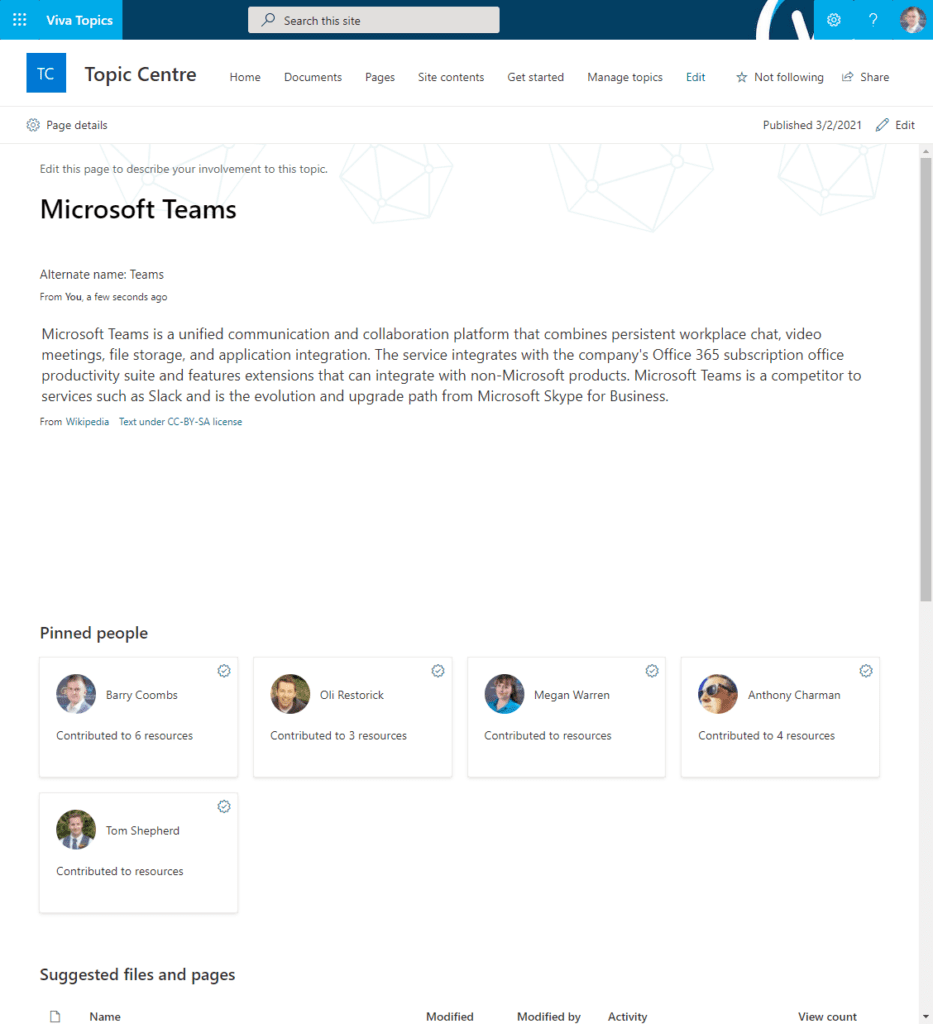Click the Pinned people heading
The height and width of the screenshot is (1024, 933).
click(x=94, y=633)
